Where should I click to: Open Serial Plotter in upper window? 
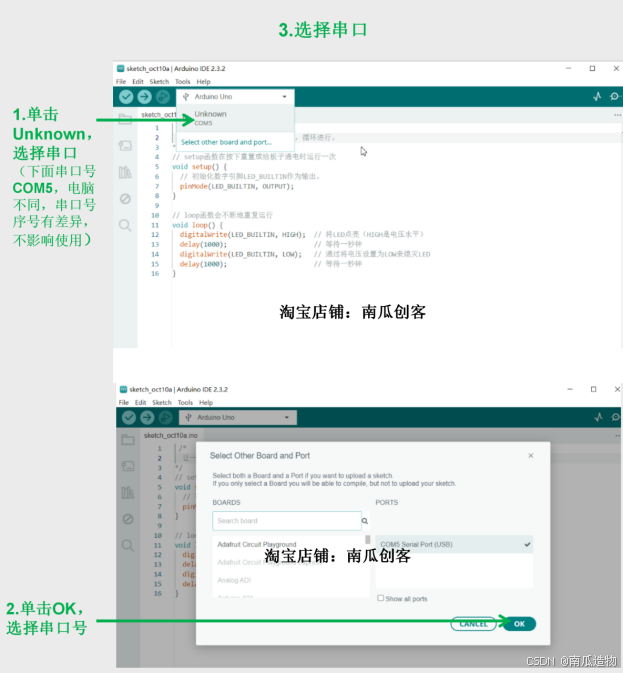597,97
